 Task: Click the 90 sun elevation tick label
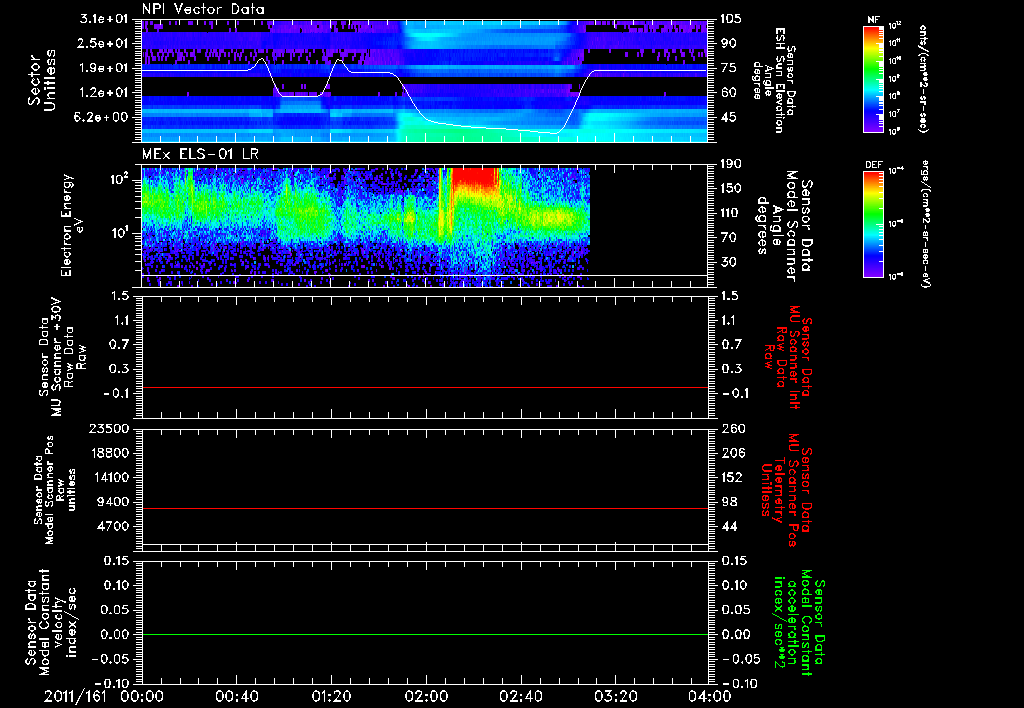point(728,43)
